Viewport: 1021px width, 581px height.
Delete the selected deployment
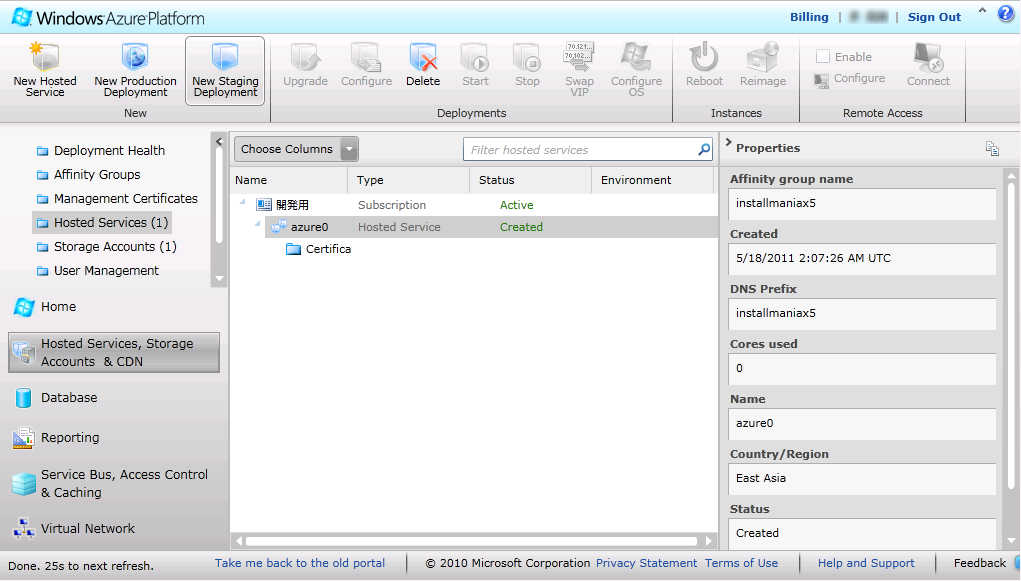[423, 65]
